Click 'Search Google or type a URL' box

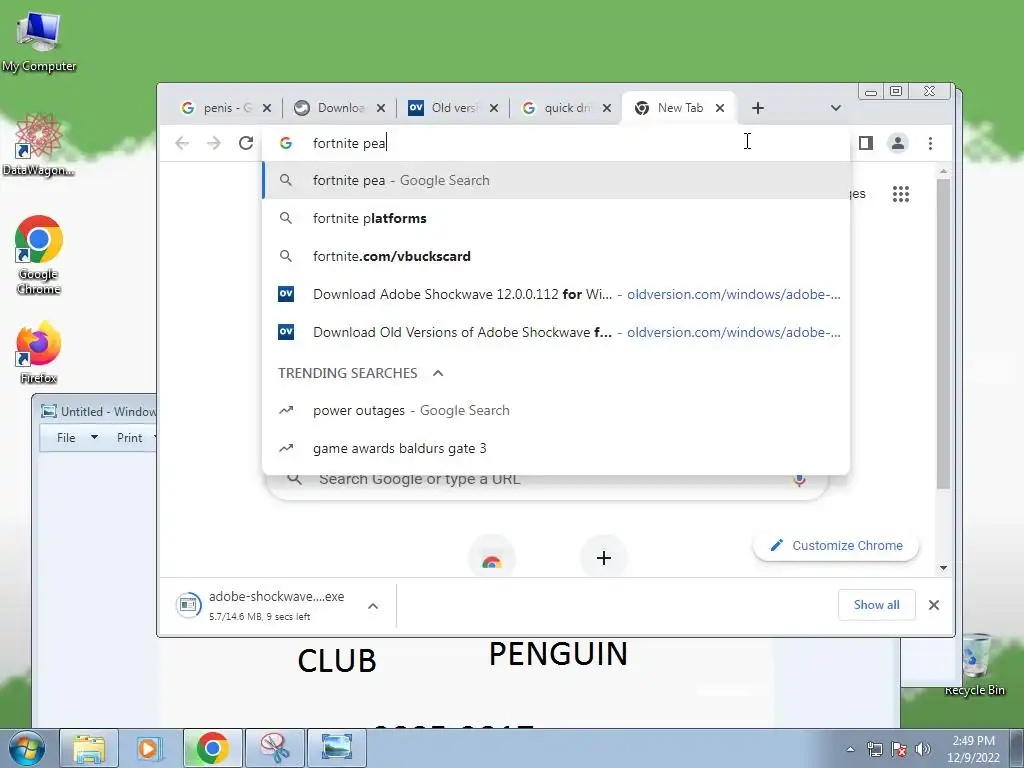coord(549,480)
